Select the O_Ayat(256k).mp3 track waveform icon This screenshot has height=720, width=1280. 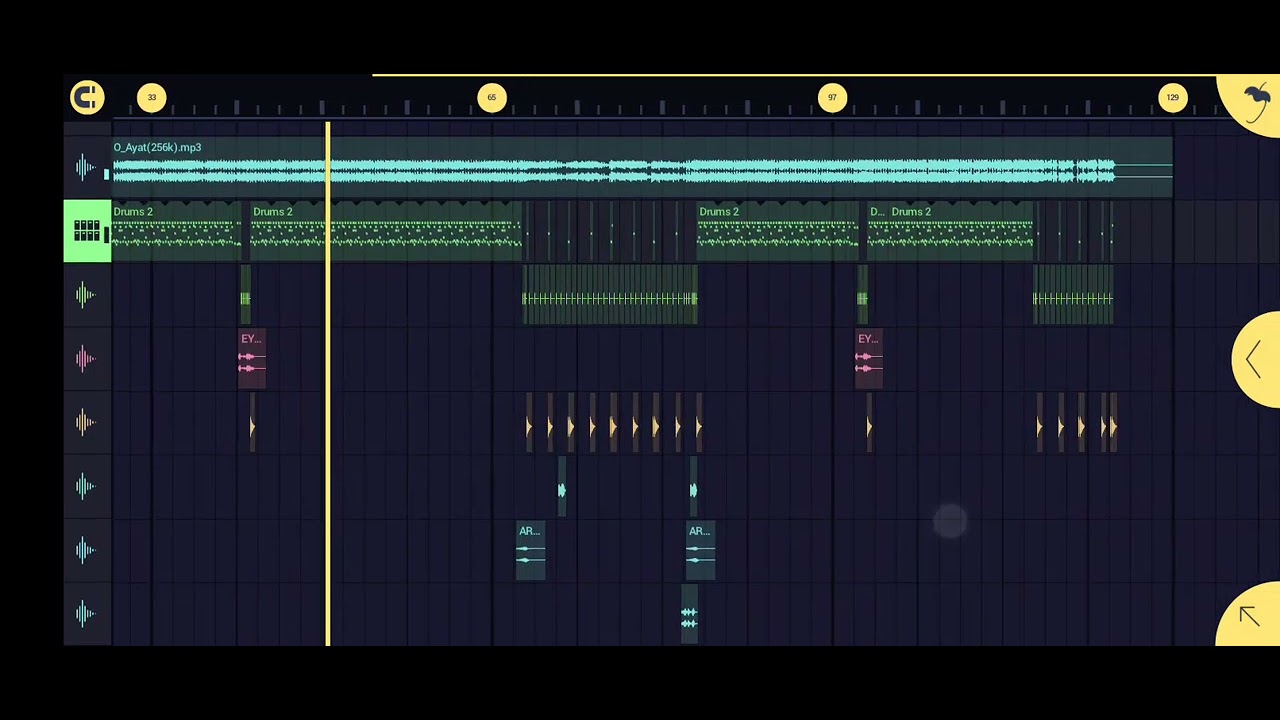pos(86,167)
